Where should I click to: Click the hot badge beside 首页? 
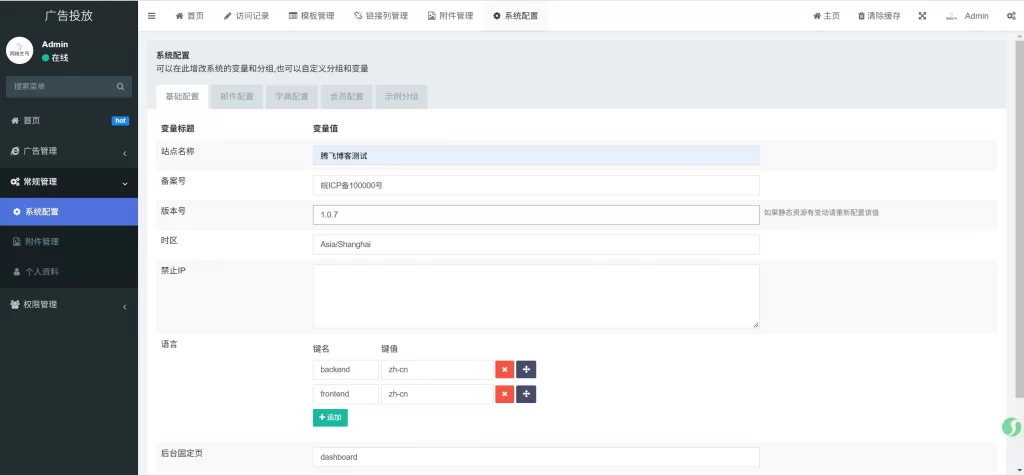(x=120, y=121)
